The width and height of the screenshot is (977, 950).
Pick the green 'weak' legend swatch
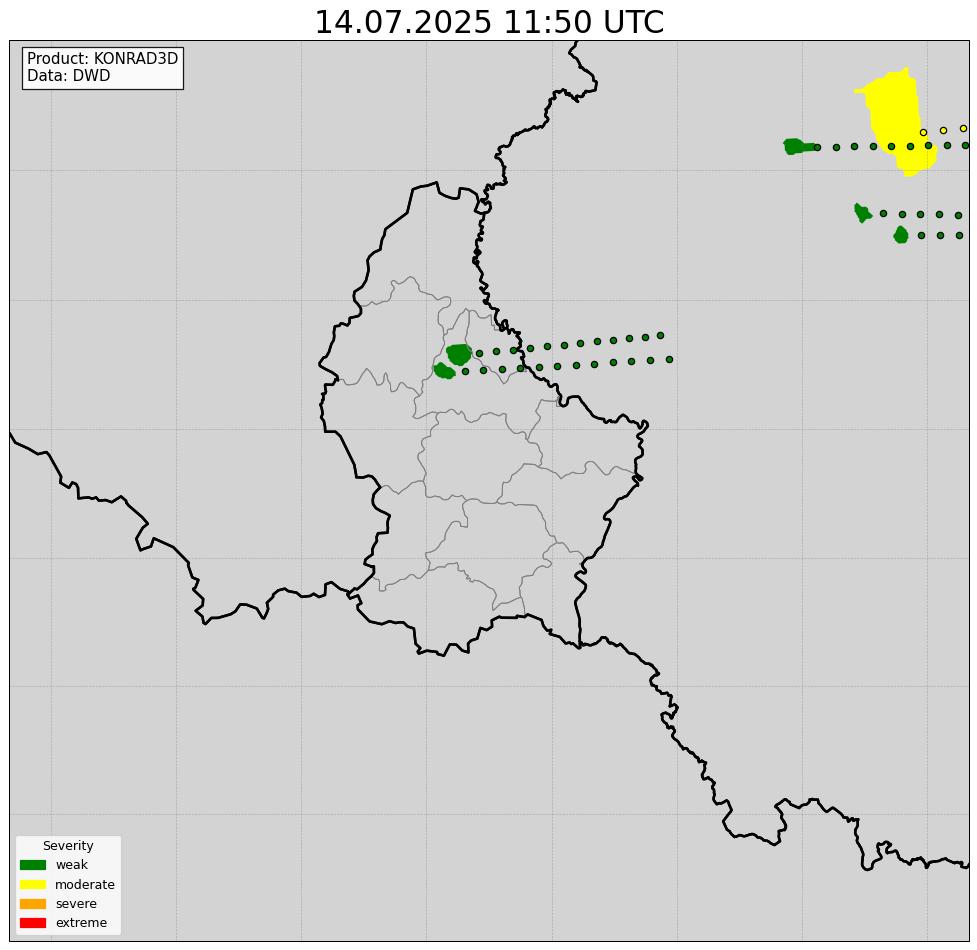click(33, 865)
